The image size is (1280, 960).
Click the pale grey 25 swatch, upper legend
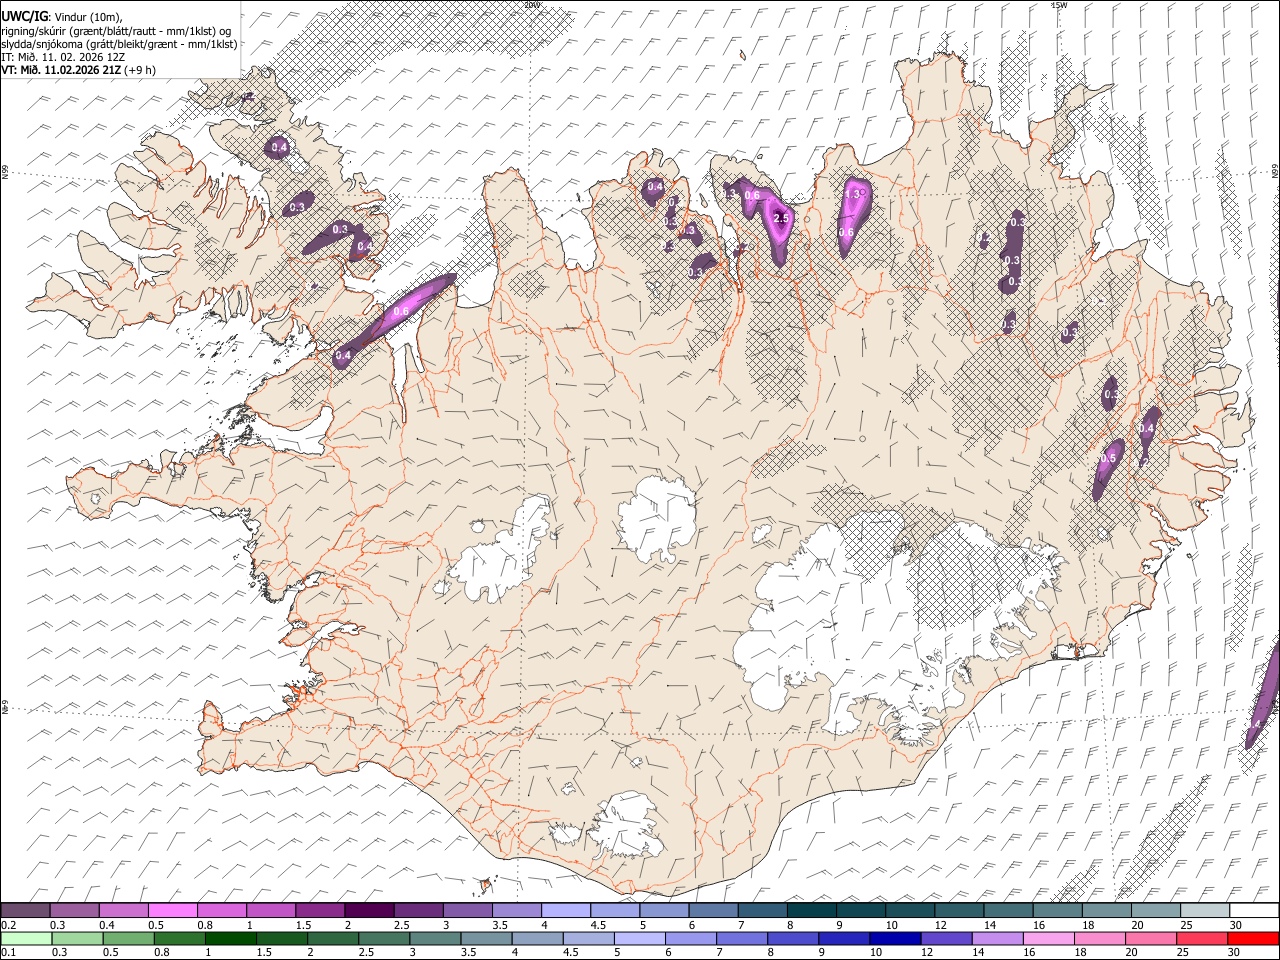[x=1203, y=911]
